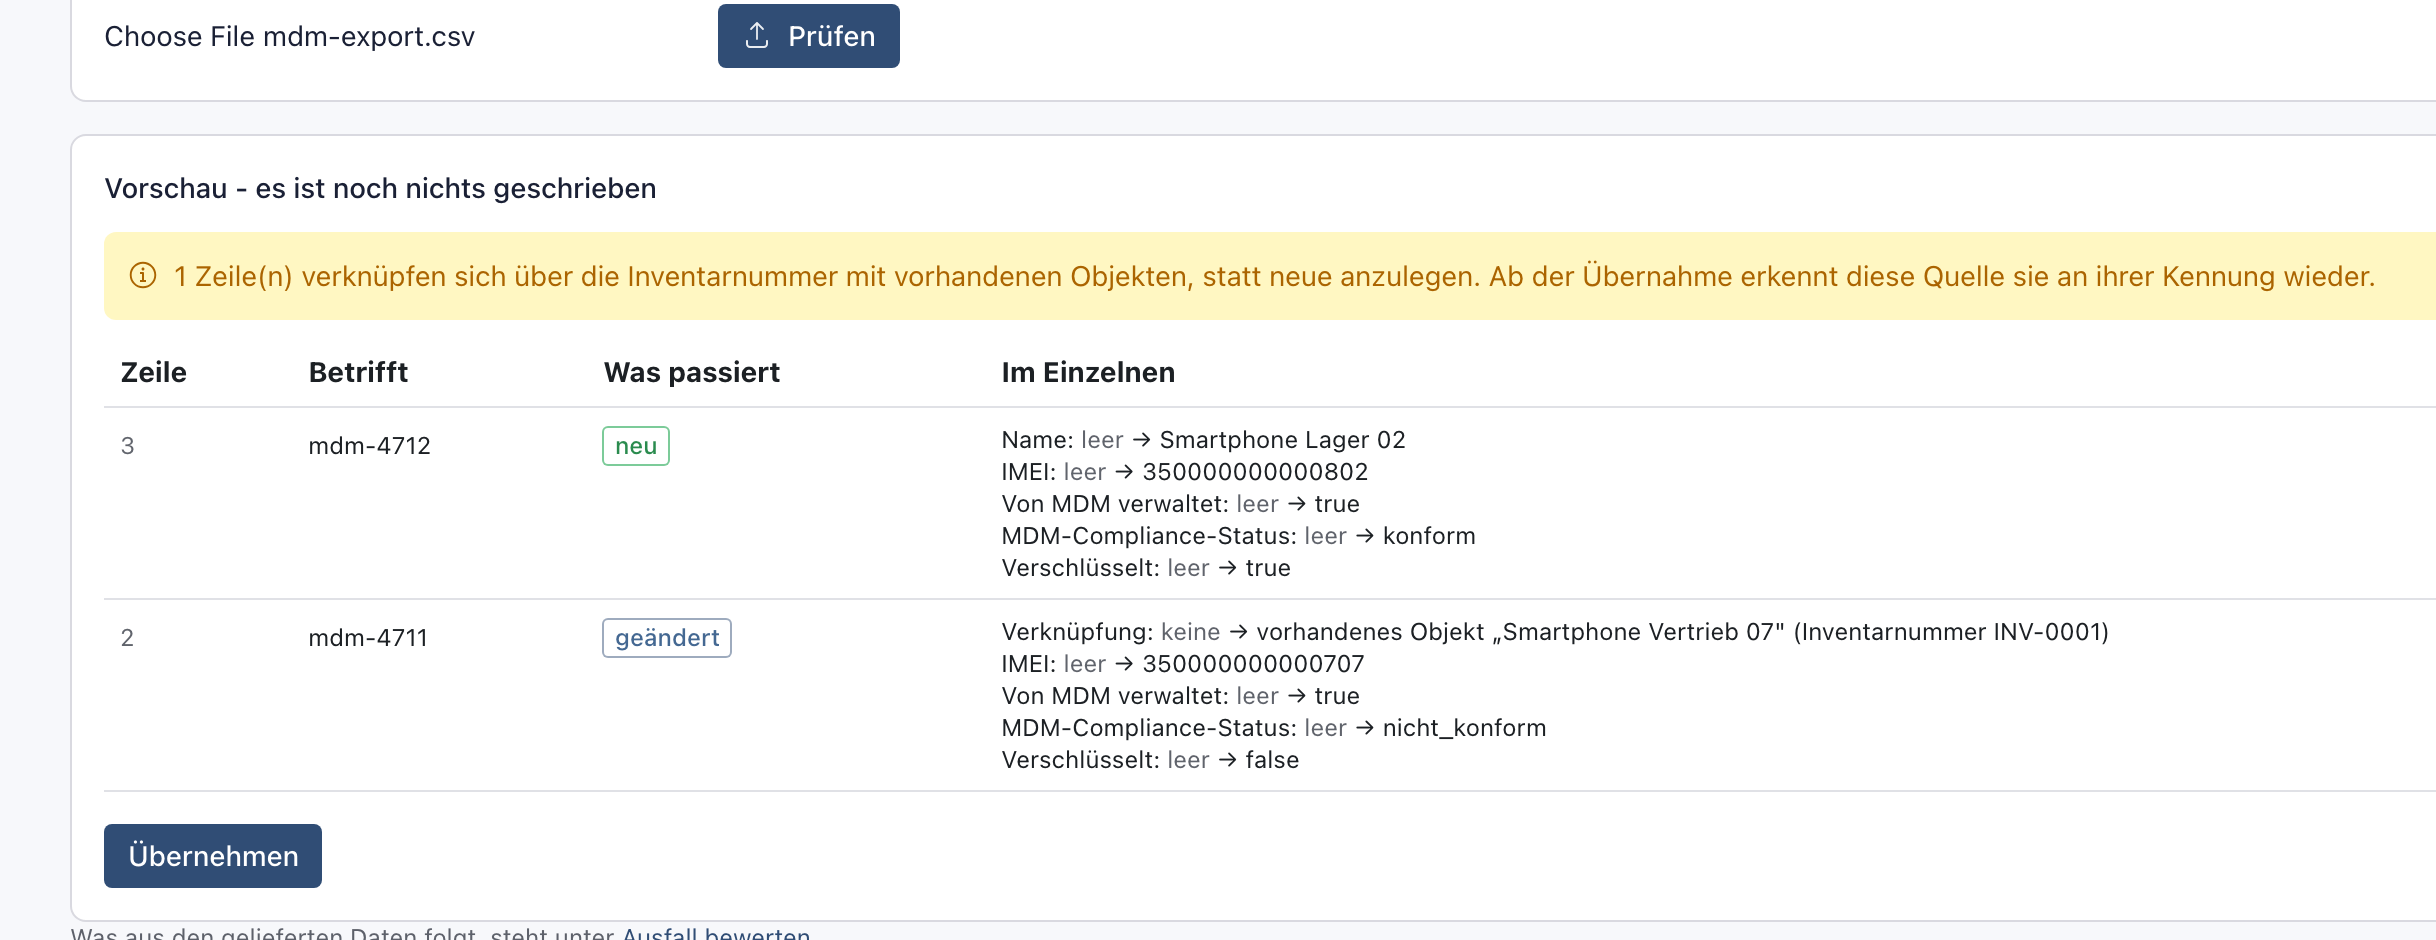Click the info icon in the yellow notice

tap(143, 276)
